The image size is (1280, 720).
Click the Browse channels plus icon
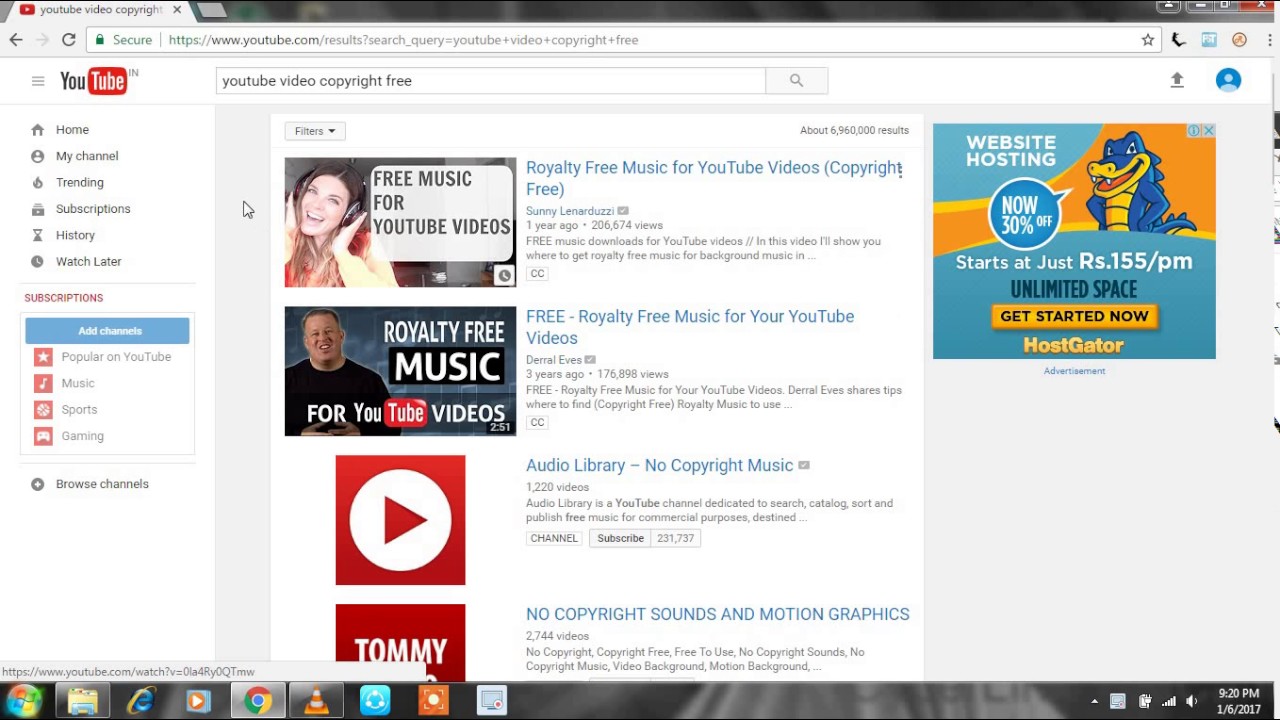pyautogui.click(x=37, y=484)
